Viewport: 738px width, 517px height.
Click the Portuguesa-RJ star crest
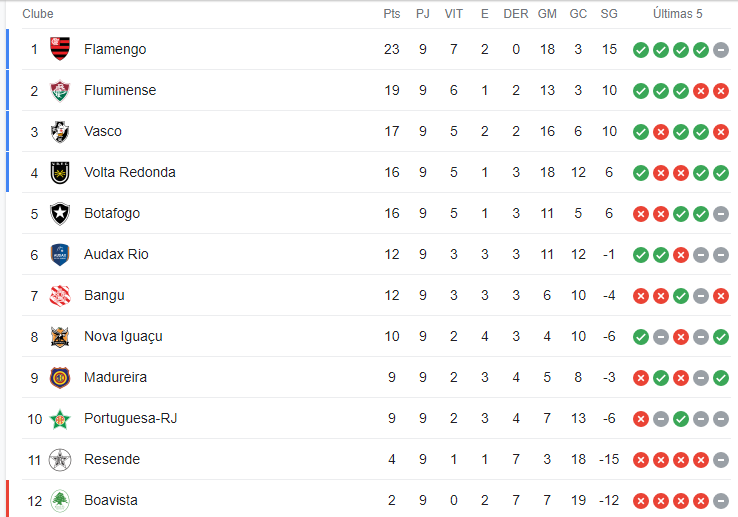(60, 419)
